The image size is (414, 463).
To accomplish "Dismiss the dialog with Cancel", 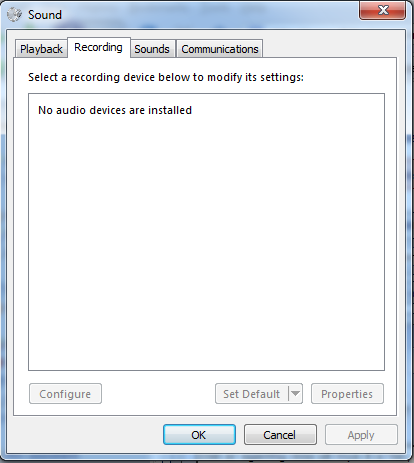I will 280,435.
